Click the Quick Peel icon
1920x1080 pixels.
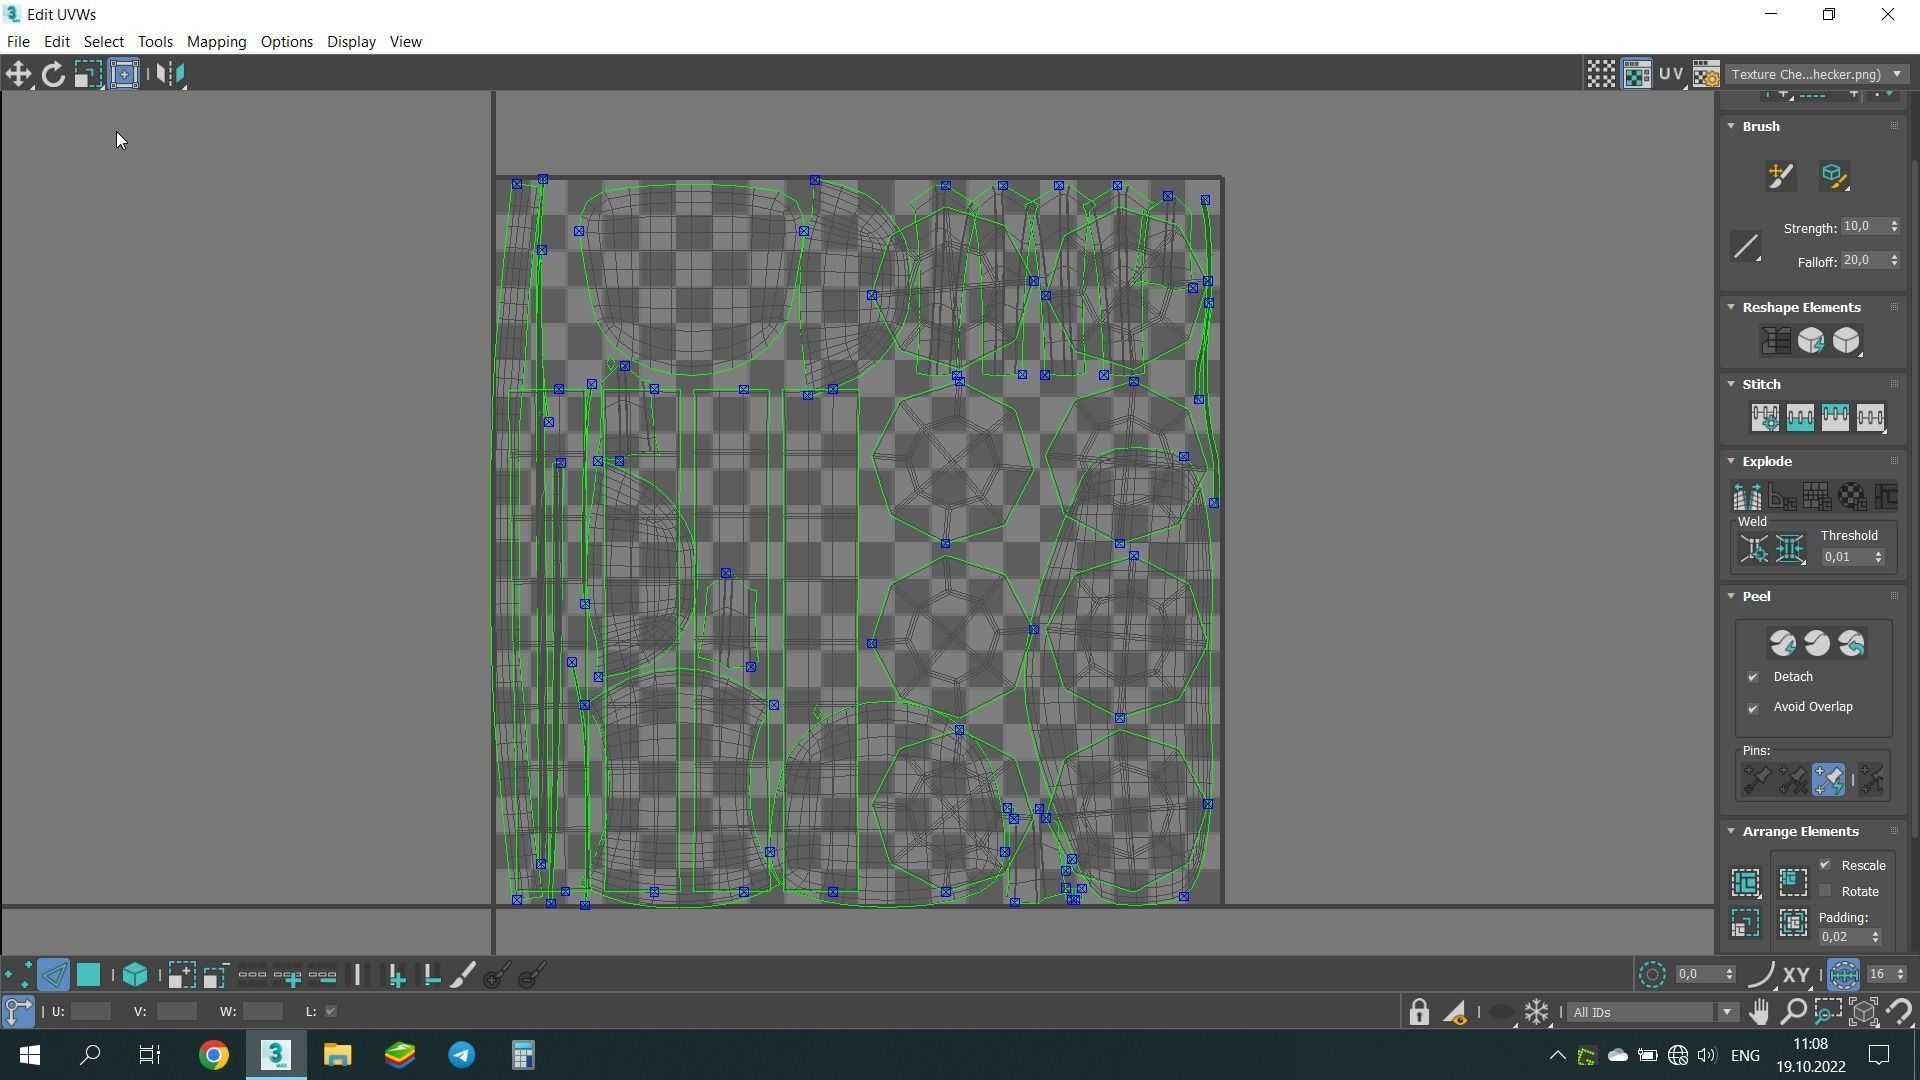(1782, 643)
